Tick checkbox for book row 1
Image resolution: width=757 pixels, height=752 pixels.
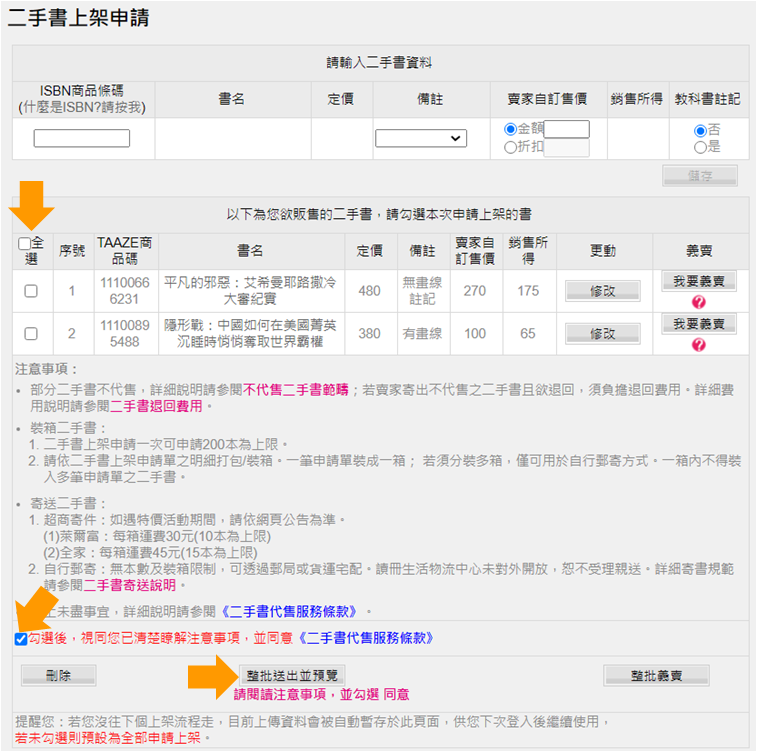coord(31,291)
